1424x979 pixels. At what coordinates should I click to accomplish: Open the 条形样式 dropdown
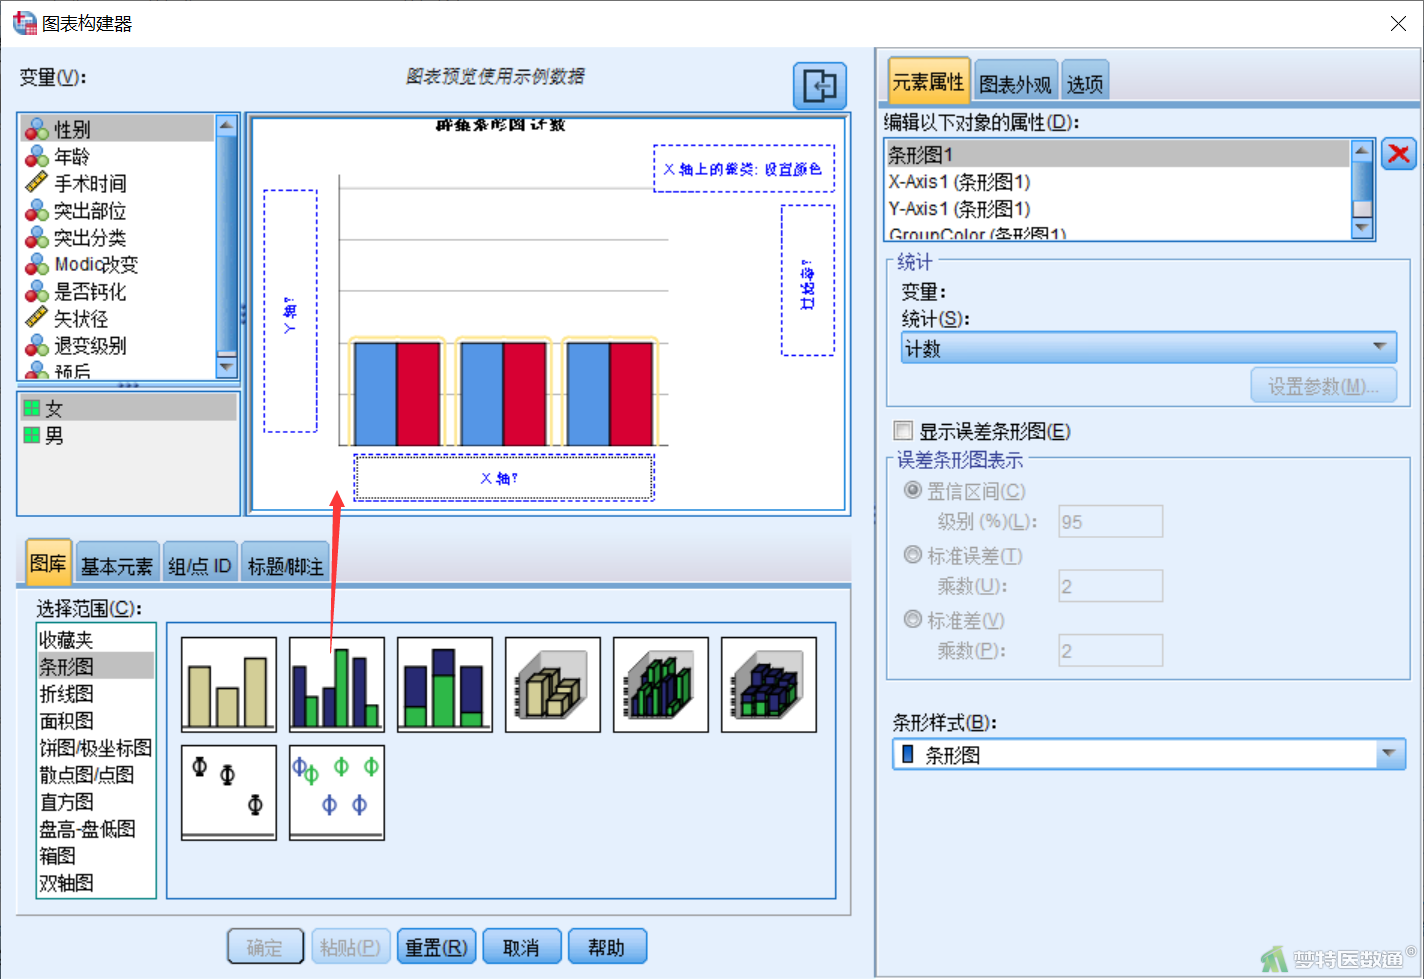(x=1148, y=754)
